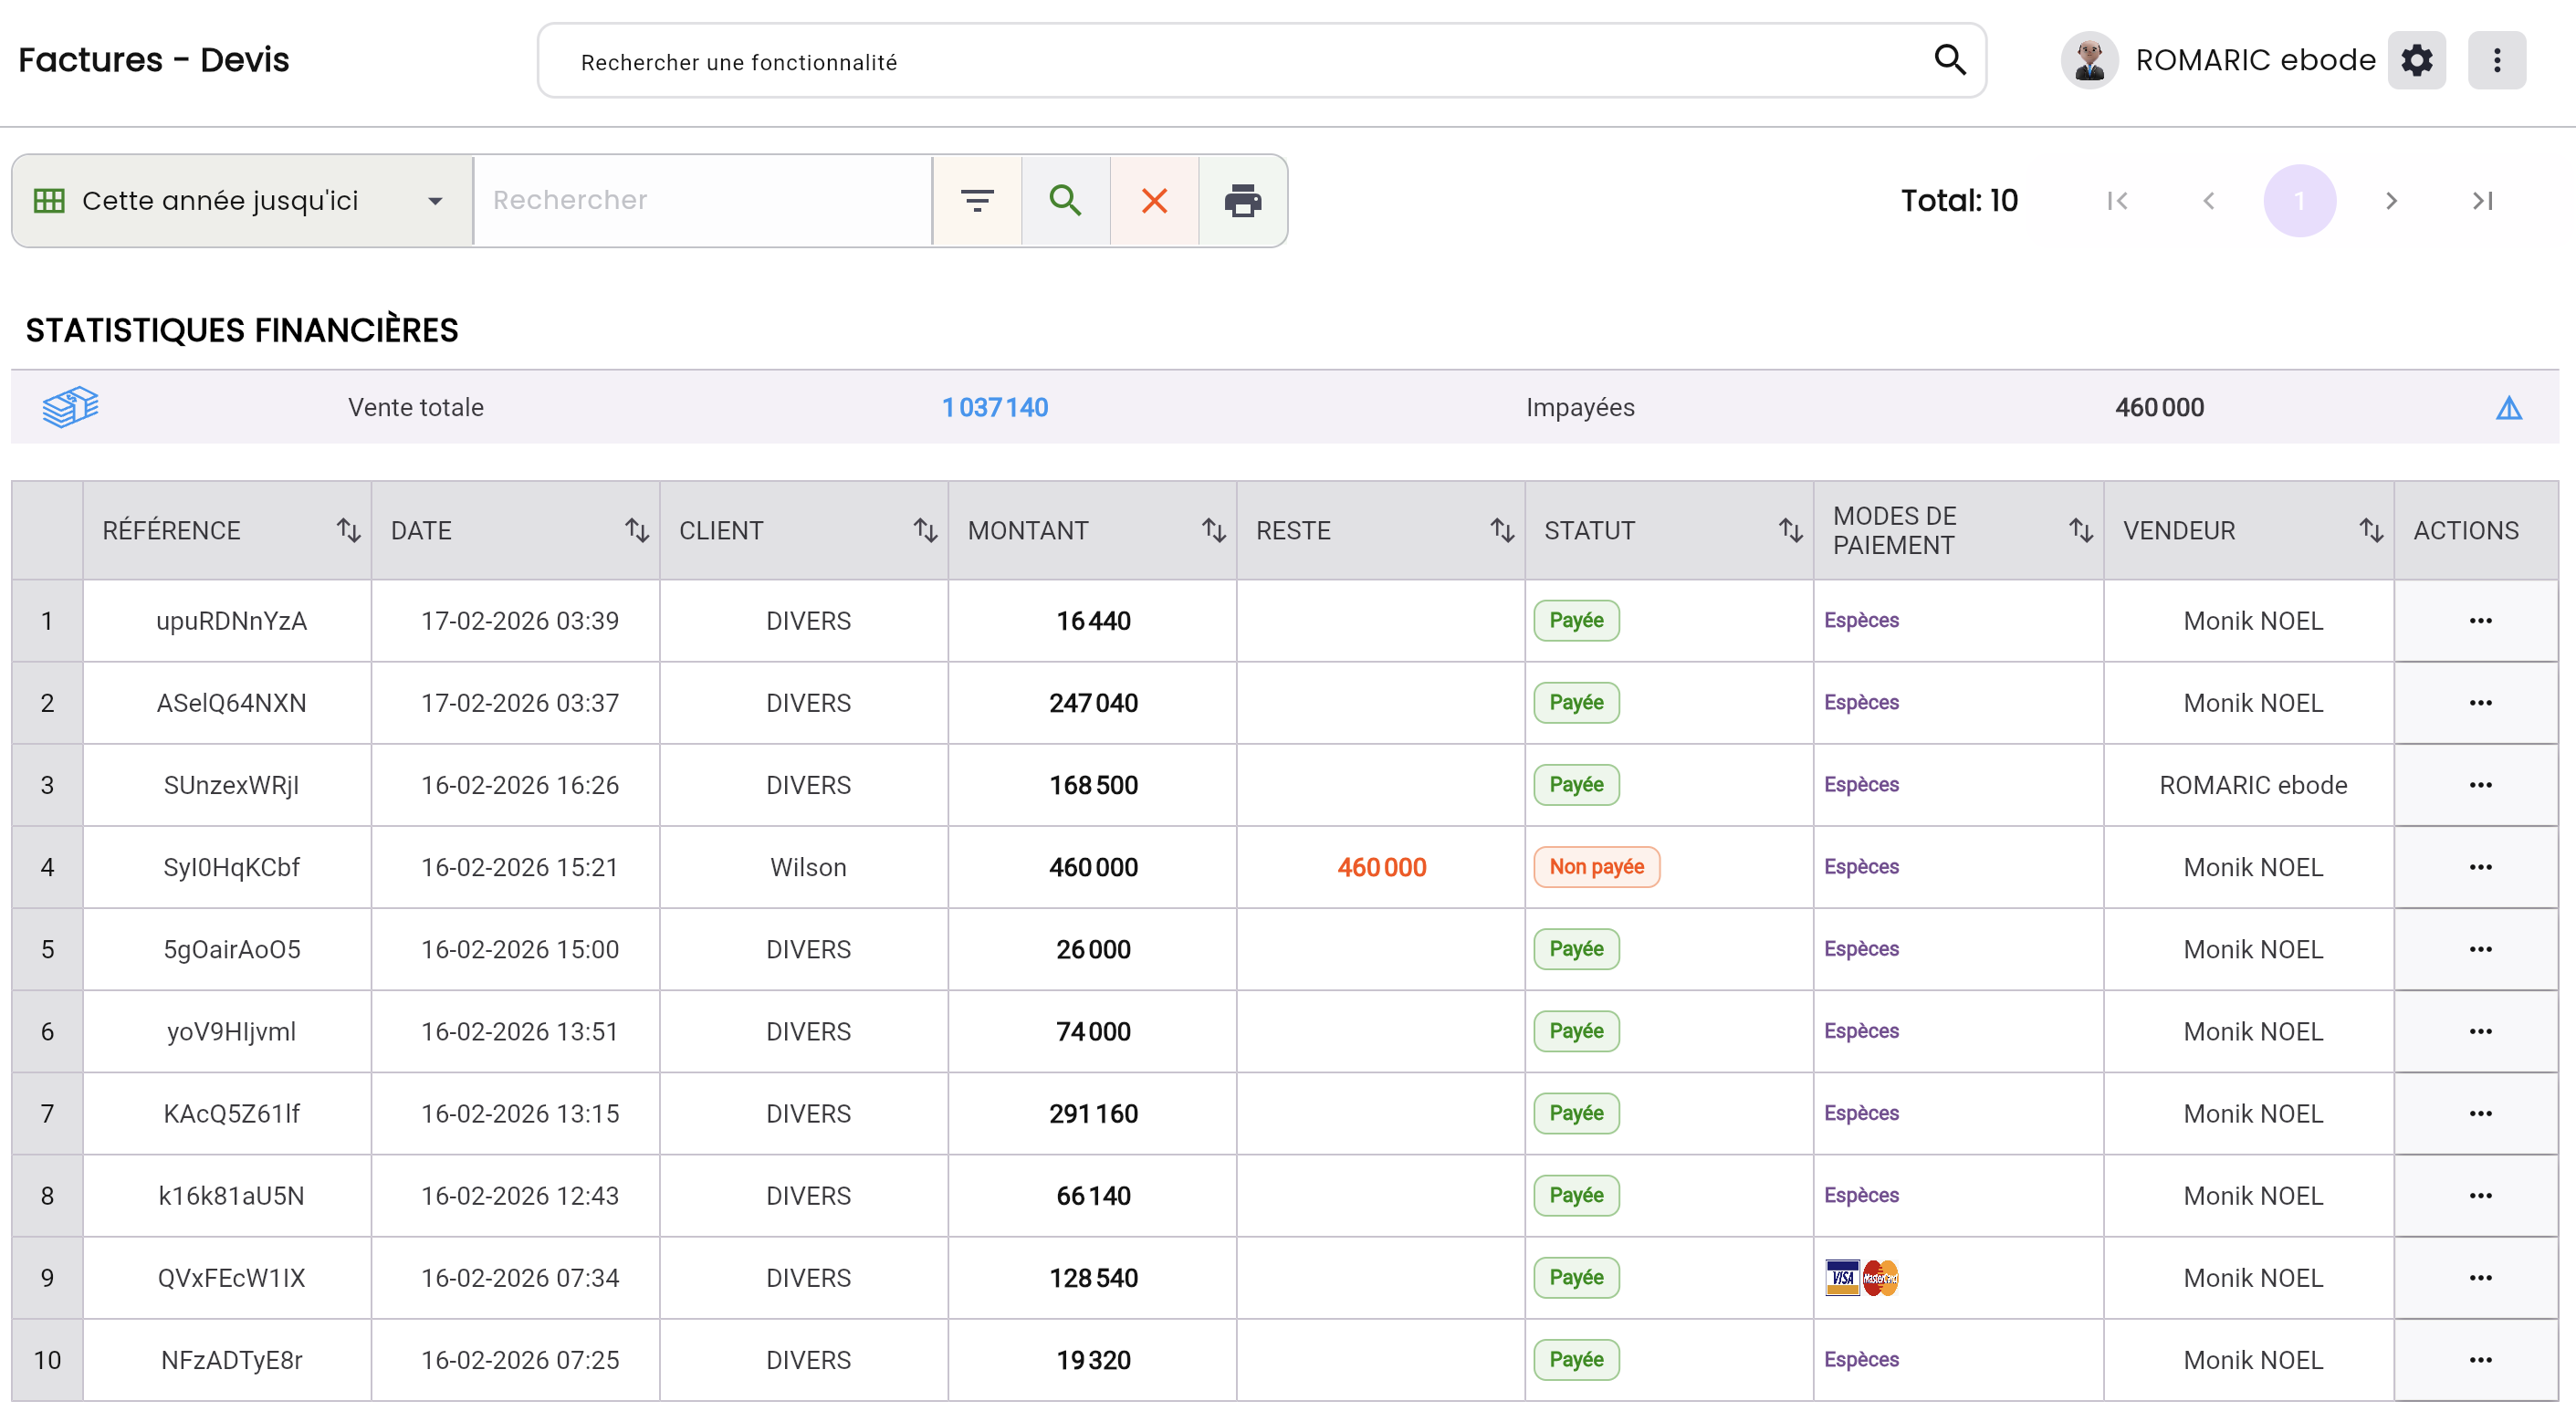Click the magnifier in the feature search bar
The width and height of the screenshot is (2576, 1422).
click(1949, 61)
